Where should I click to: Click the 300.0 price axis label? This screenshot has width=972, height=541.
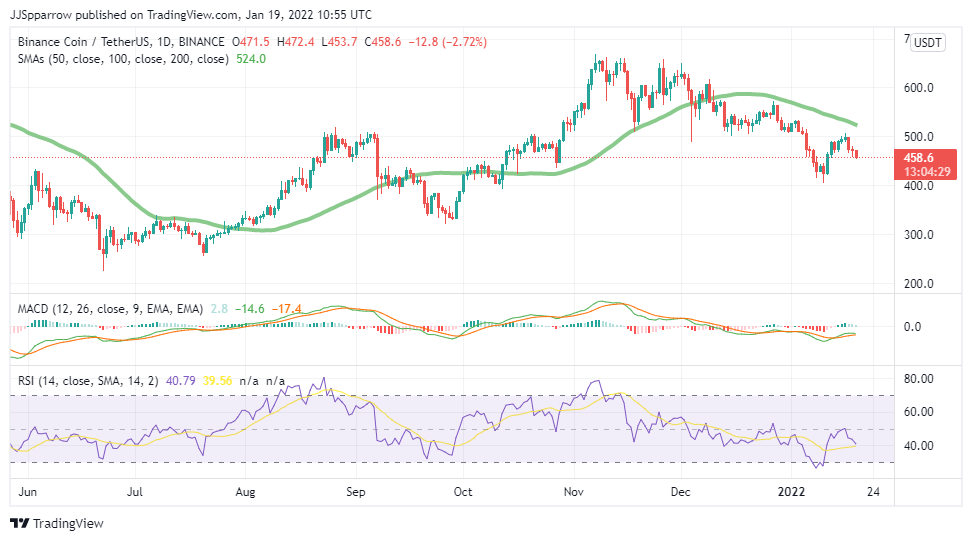(x=919, y=235)
